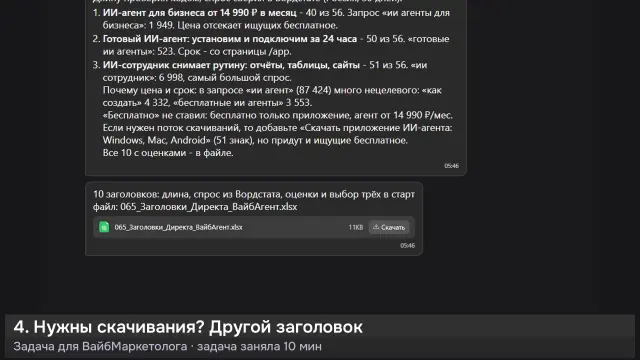
Task: Click the line «Все 10 с оценками - в файле.»
Action: [x=168, y=153]
